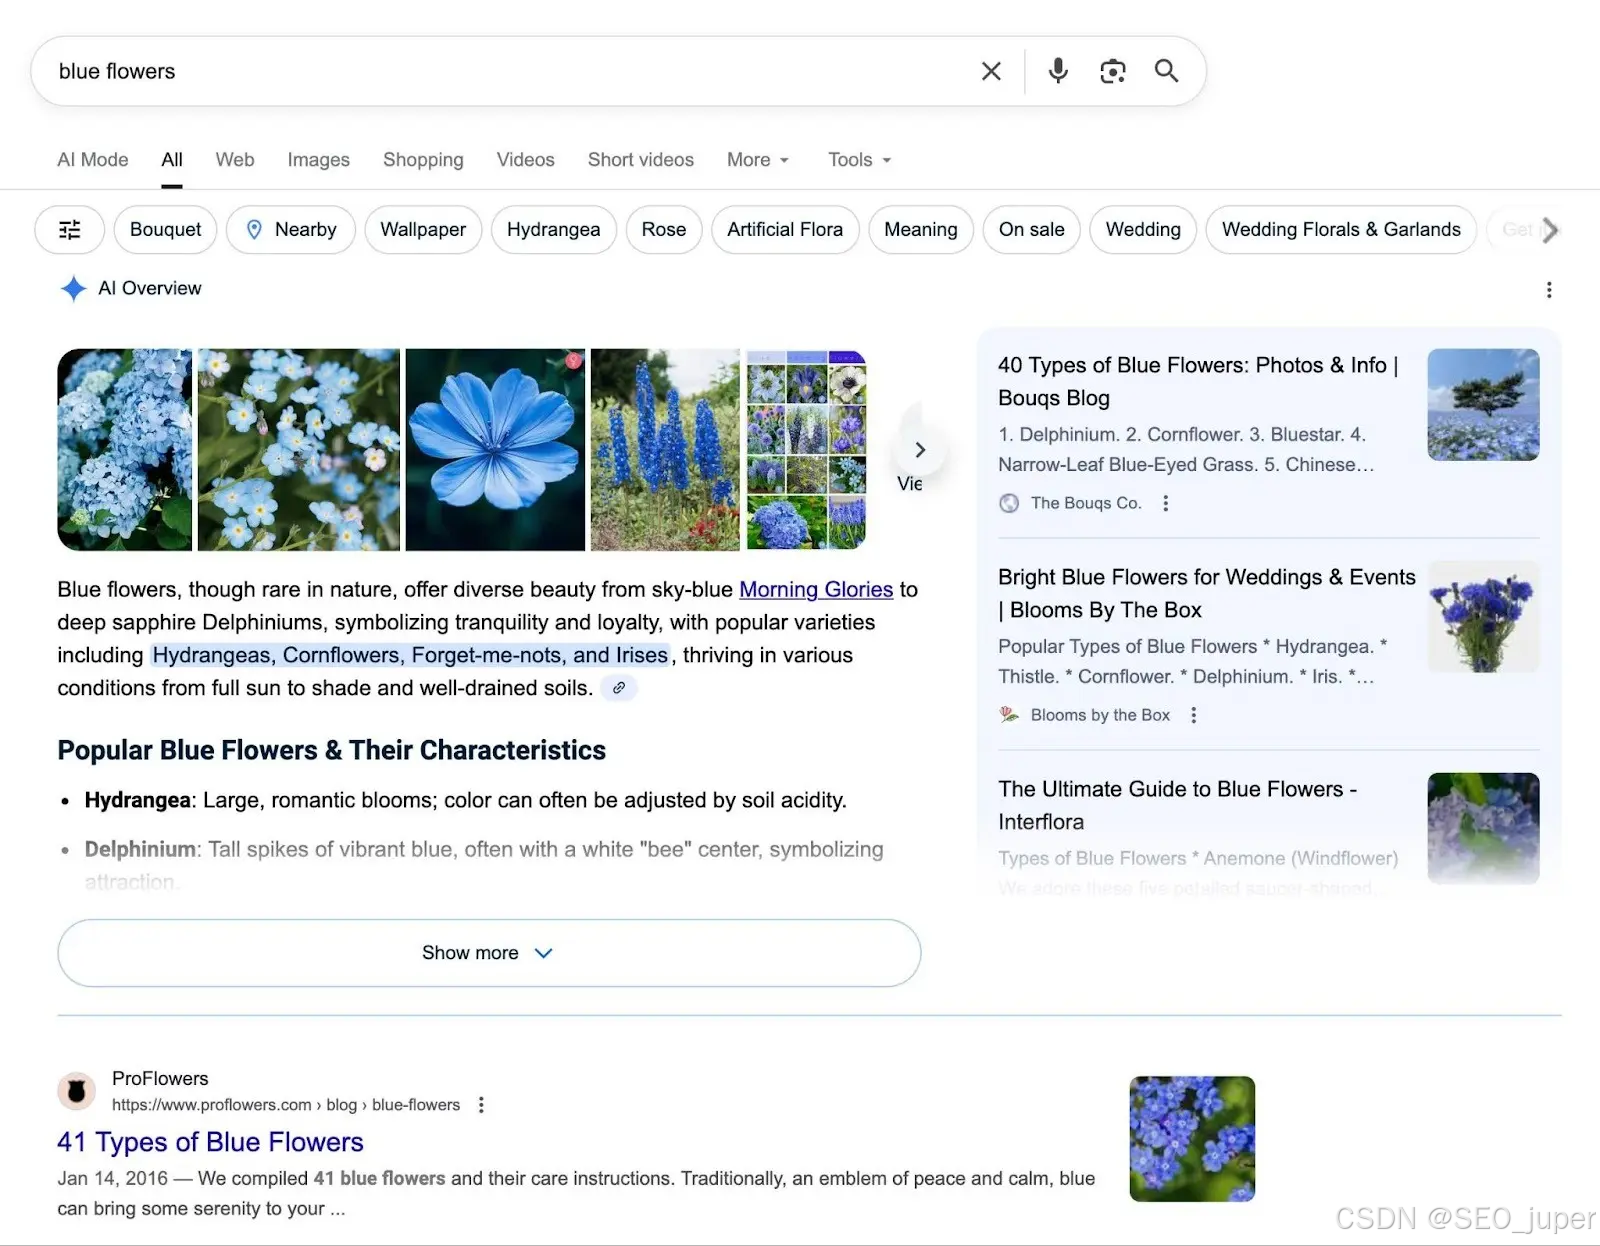Screen dimensions: 1600x1246
Task: Clear the search box with the X icon
Action: [x=991, y=71]
